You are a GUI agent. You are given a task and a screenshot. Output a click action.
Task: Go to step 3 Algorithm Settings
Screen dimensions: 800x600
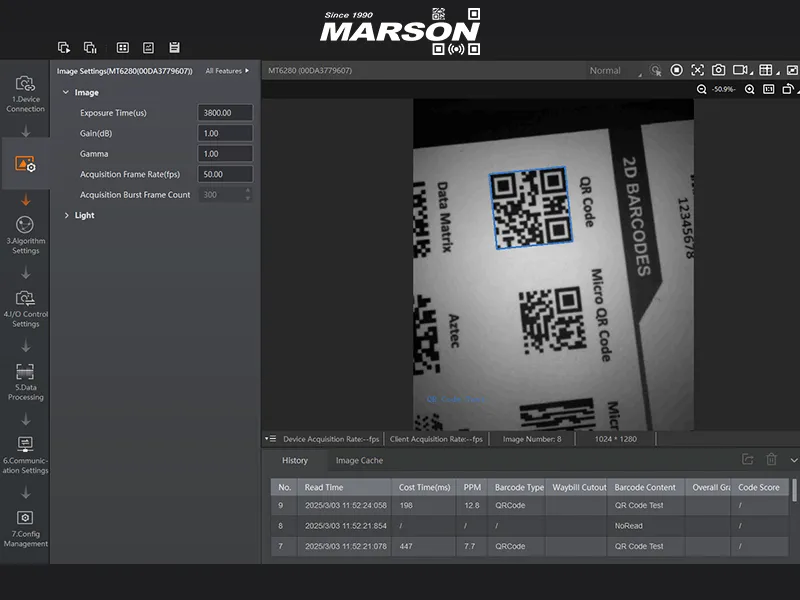coord(25,235)
